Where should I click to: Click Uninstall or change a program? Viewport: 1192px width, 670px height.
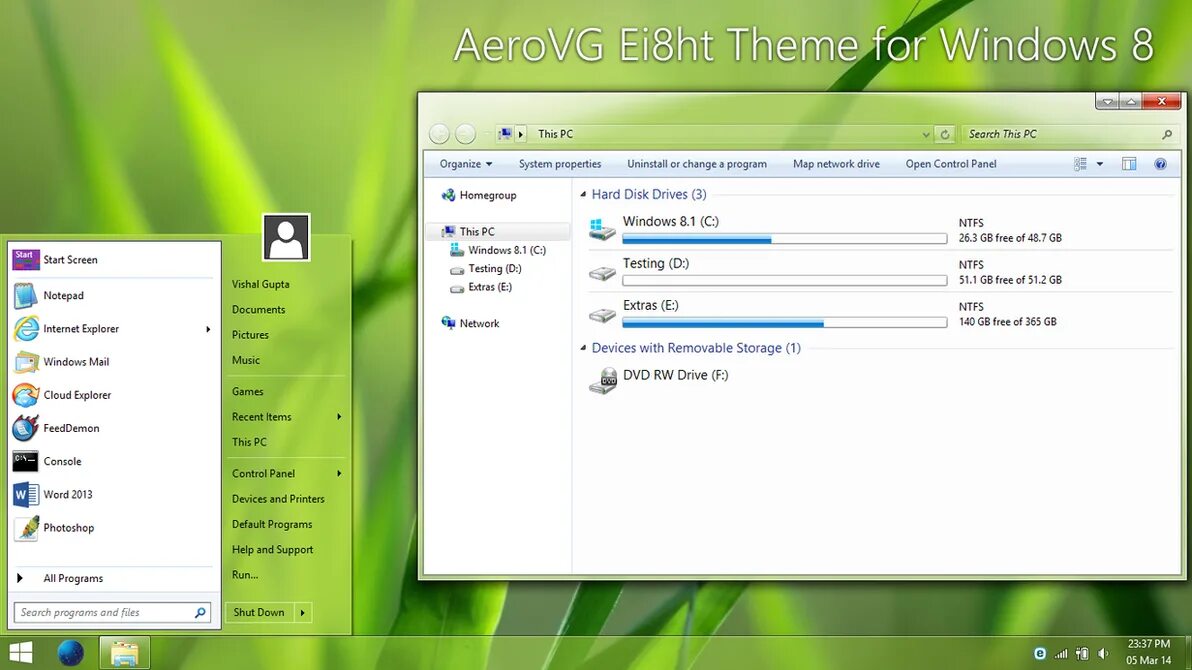coord(696,164)
